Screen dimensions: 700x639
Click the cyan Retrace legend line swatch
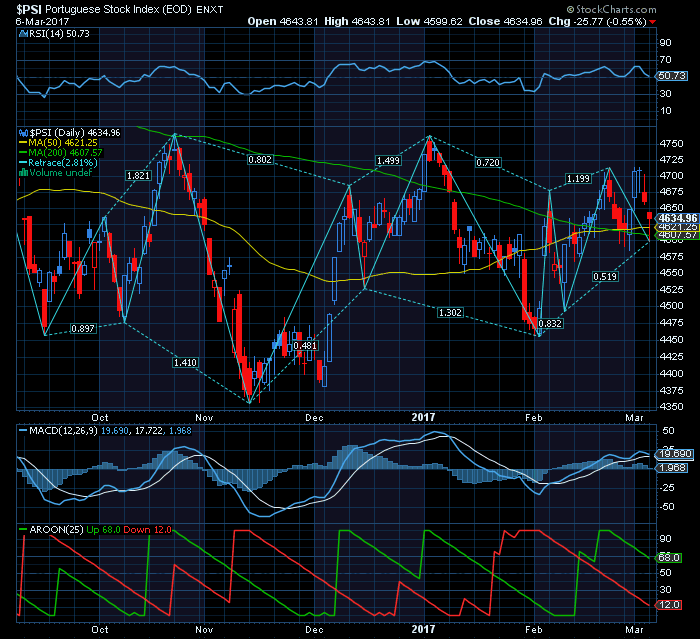coord(23,163)
